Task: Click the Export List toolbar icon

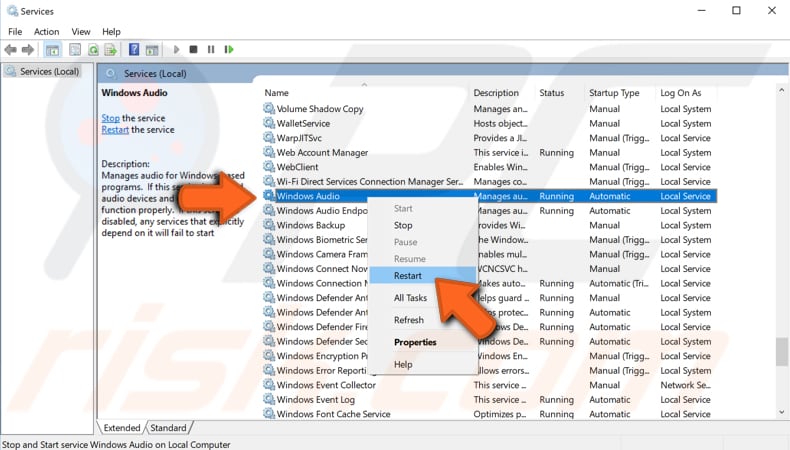Action: [111, 49]
